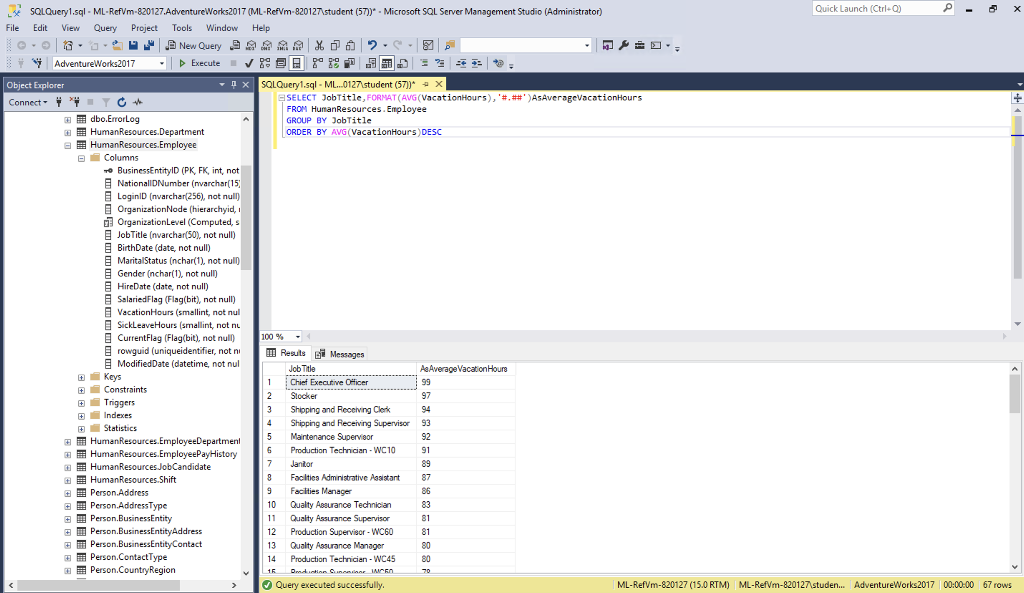1024x593 pixels.
Task: Refresh the Object Explorer tree
Action: [122, 102]
